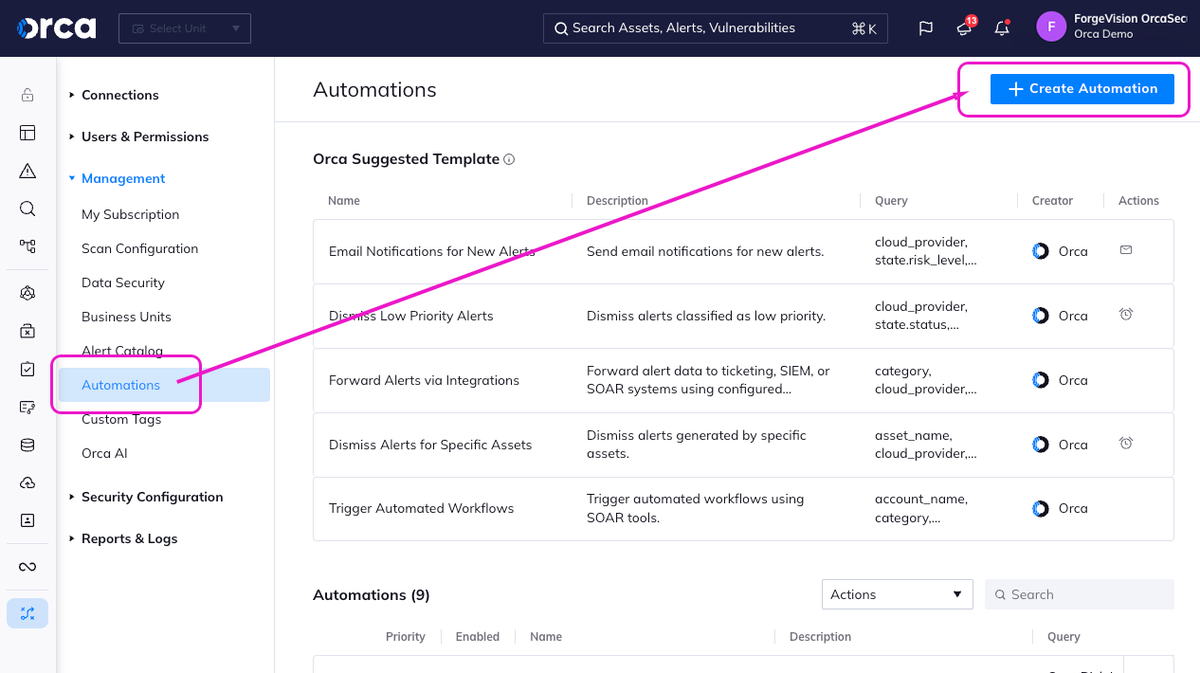Click the Orca logo in header

pyautogui.click(x=57, y=28)
